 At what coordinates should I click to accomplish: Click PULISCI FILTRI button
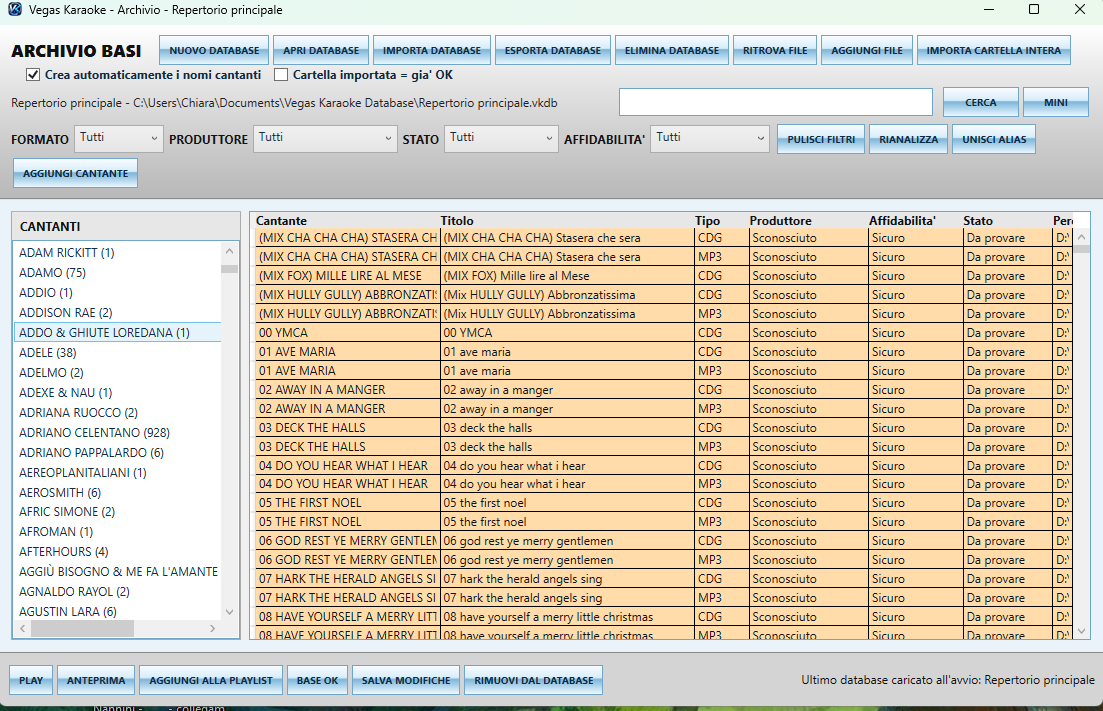pos(821,139)
